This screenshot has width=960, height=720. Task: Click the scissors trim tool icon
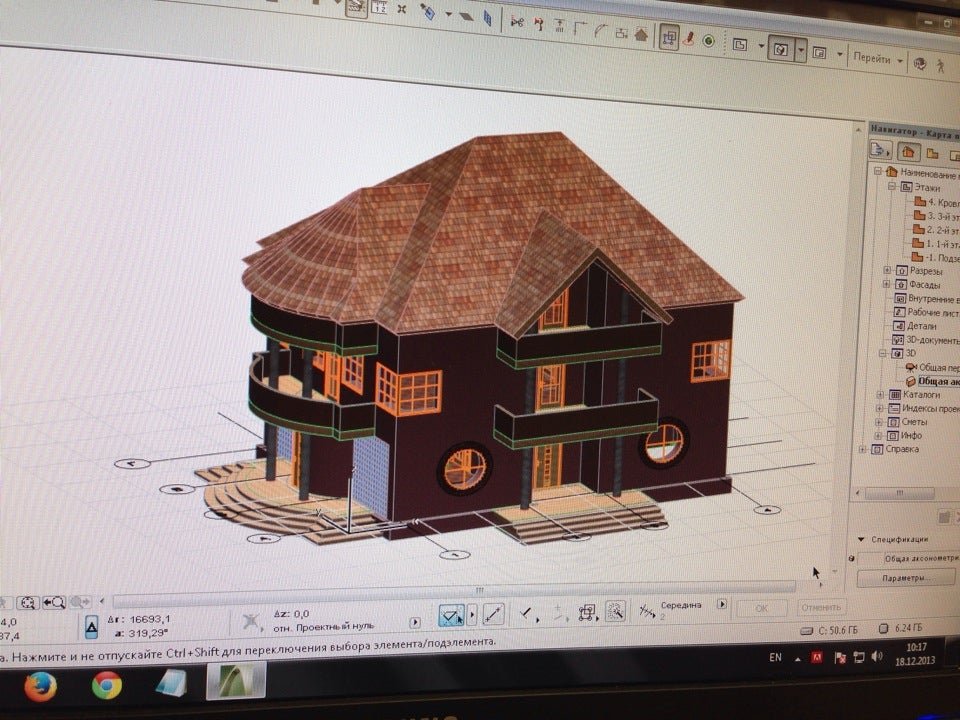tap(514, 19)
